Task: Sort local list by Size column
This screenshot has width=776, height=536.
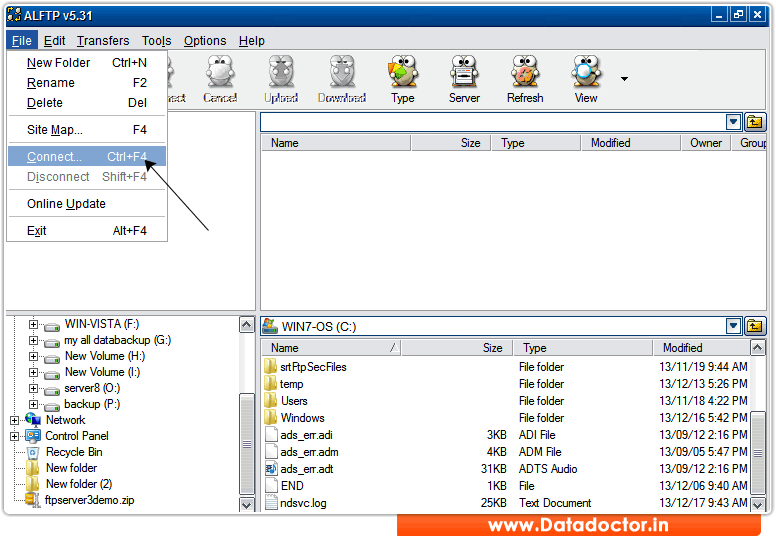Action: [457, 348]
